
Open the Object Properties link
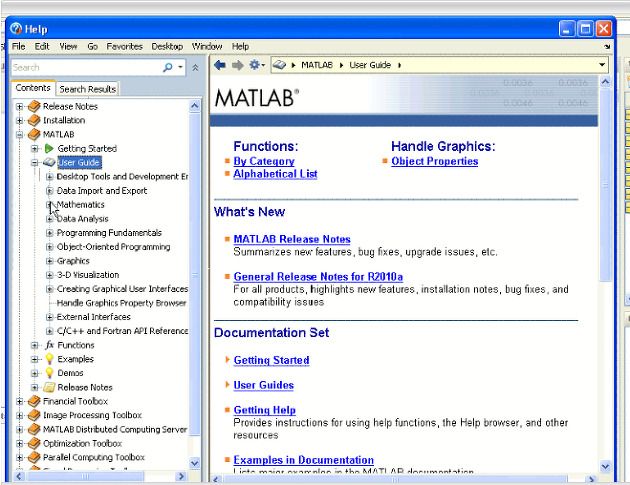pyautogui.click(x=435, y=161)
